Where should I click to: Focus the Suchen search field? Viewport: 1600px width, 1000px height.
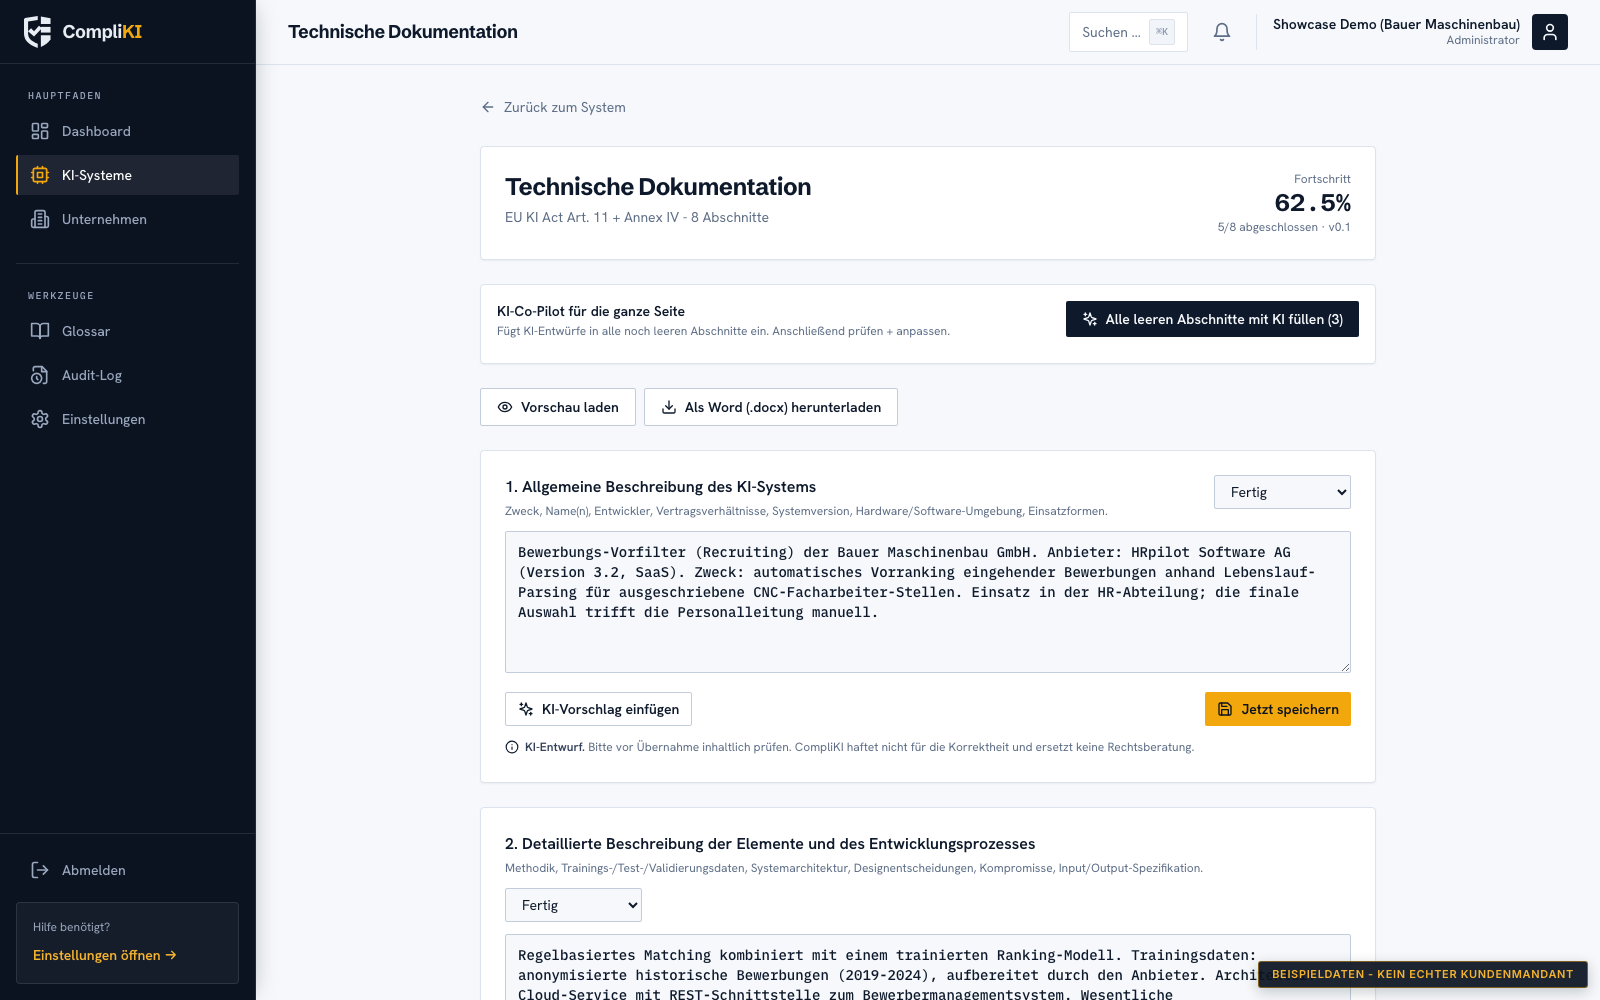tap(1128, 32)
